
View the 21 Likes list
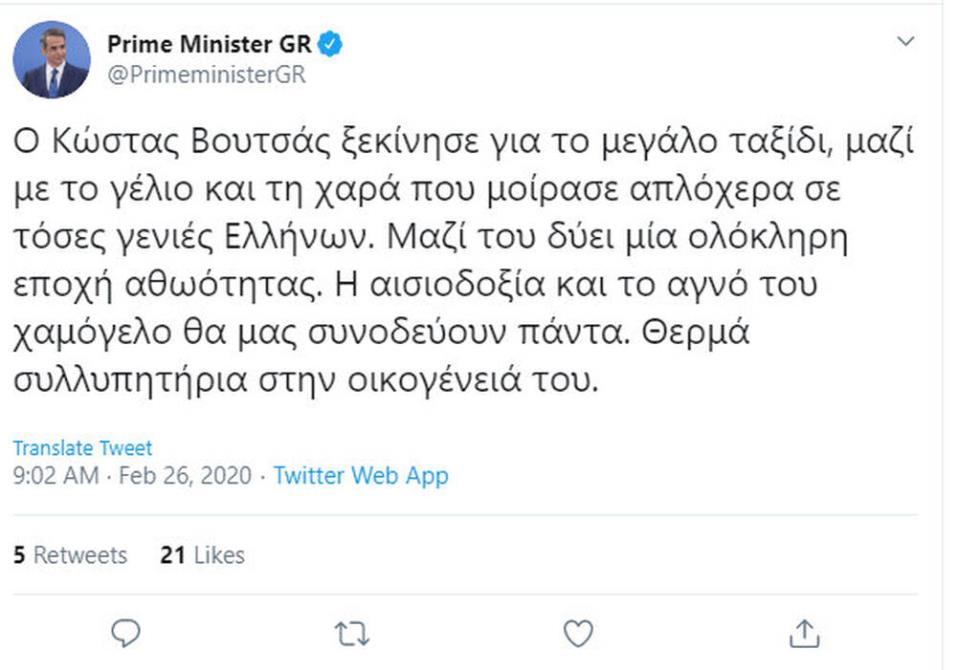point(202,555)
